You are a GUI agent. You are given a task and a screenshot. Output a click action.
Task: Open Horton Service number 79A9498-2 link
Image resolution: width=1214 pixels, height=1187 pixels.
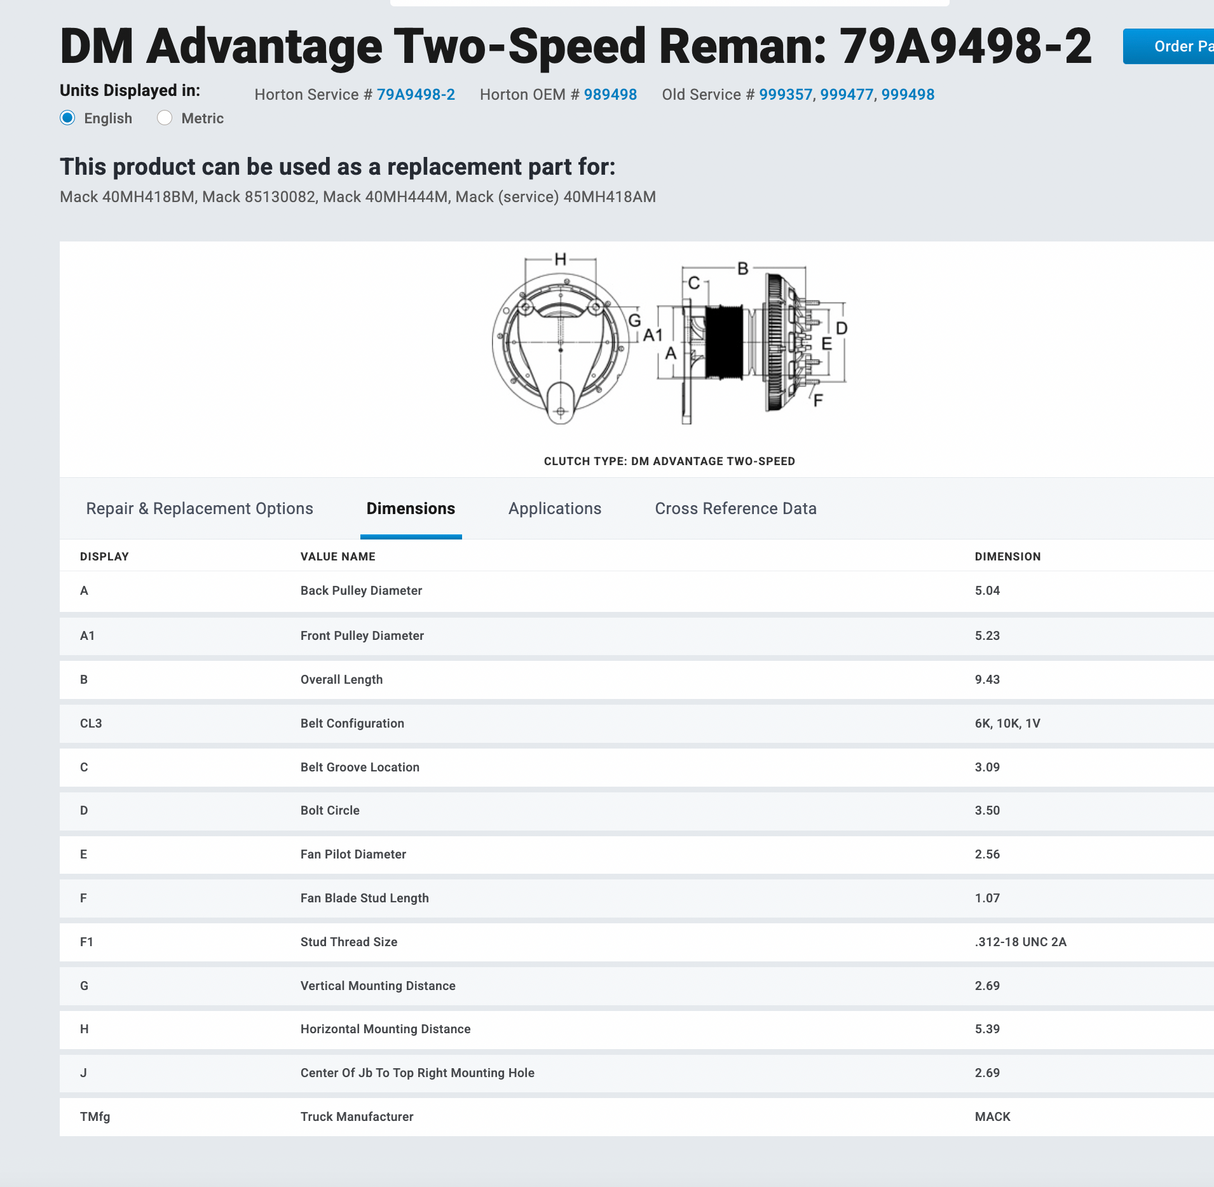coord(416,95)
